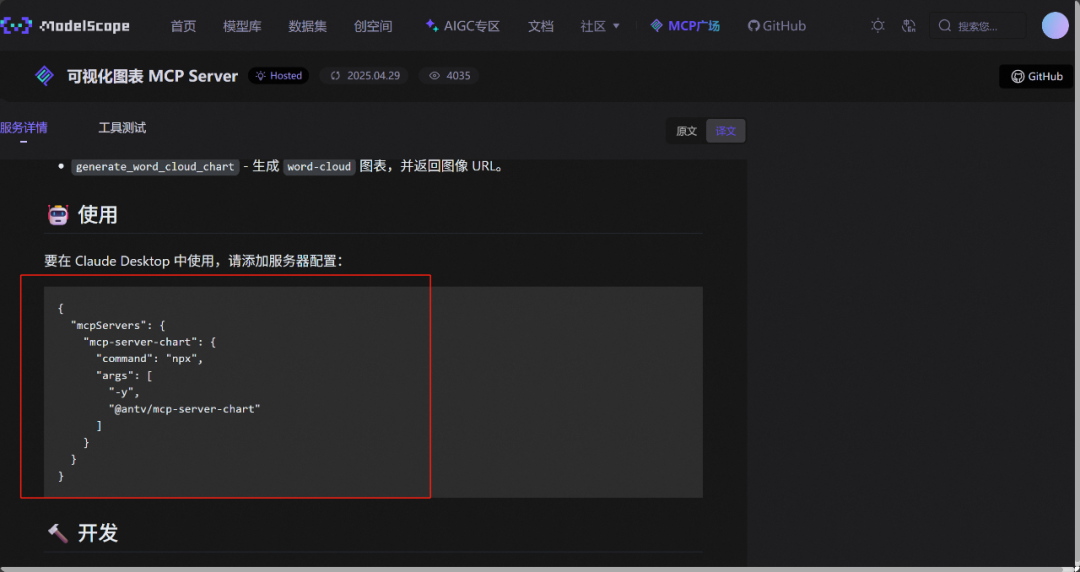Click the eye icon beside 4035 views
1080x572 pixels.
click(x=434, y=76)
